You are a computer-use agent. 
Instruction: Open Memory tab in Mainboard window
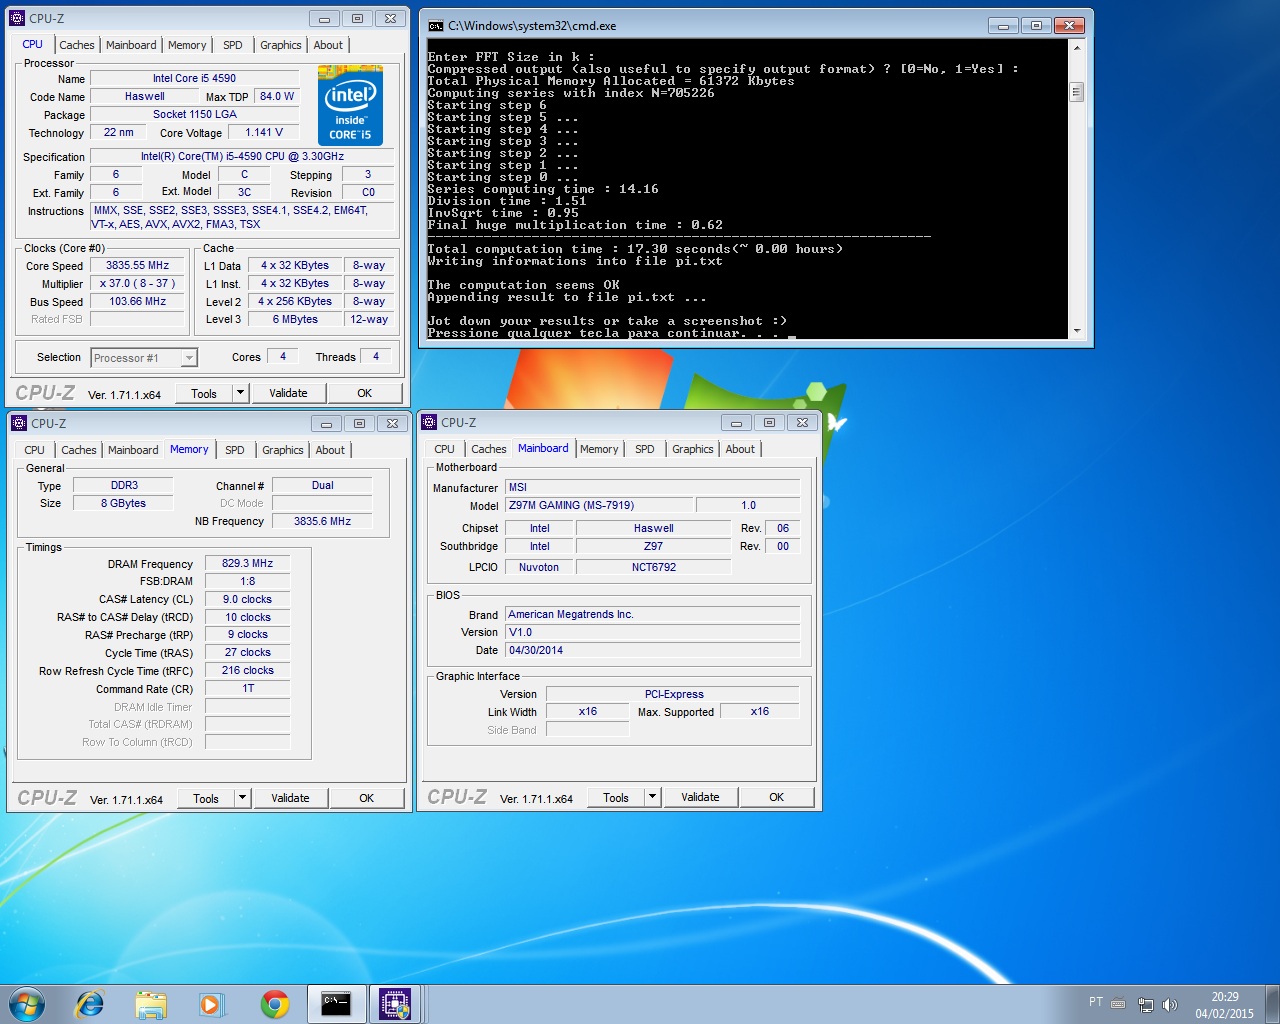point(599,449)
